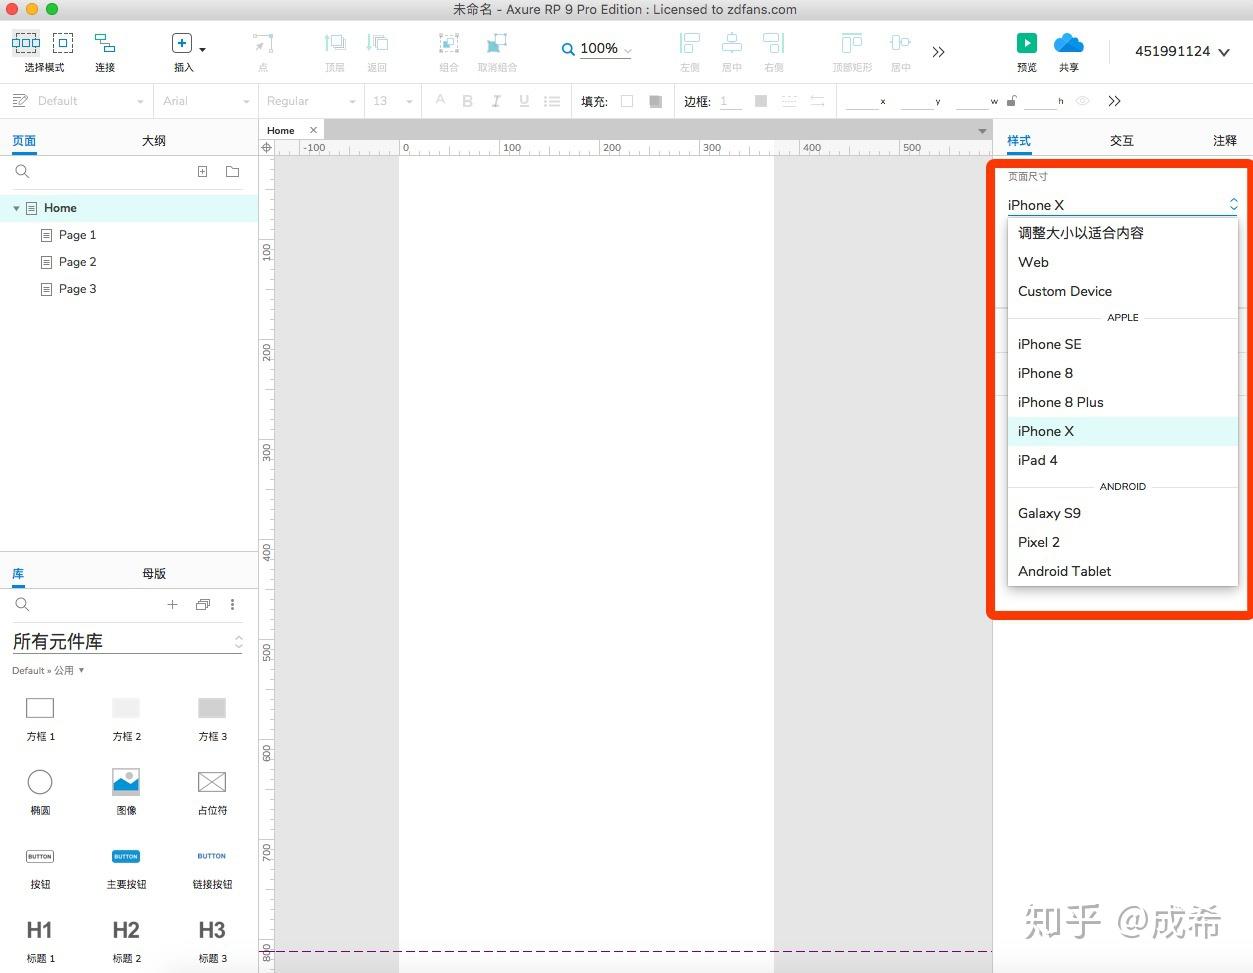
Task: Collapse the Home page tree item
Action: (16, 207)
